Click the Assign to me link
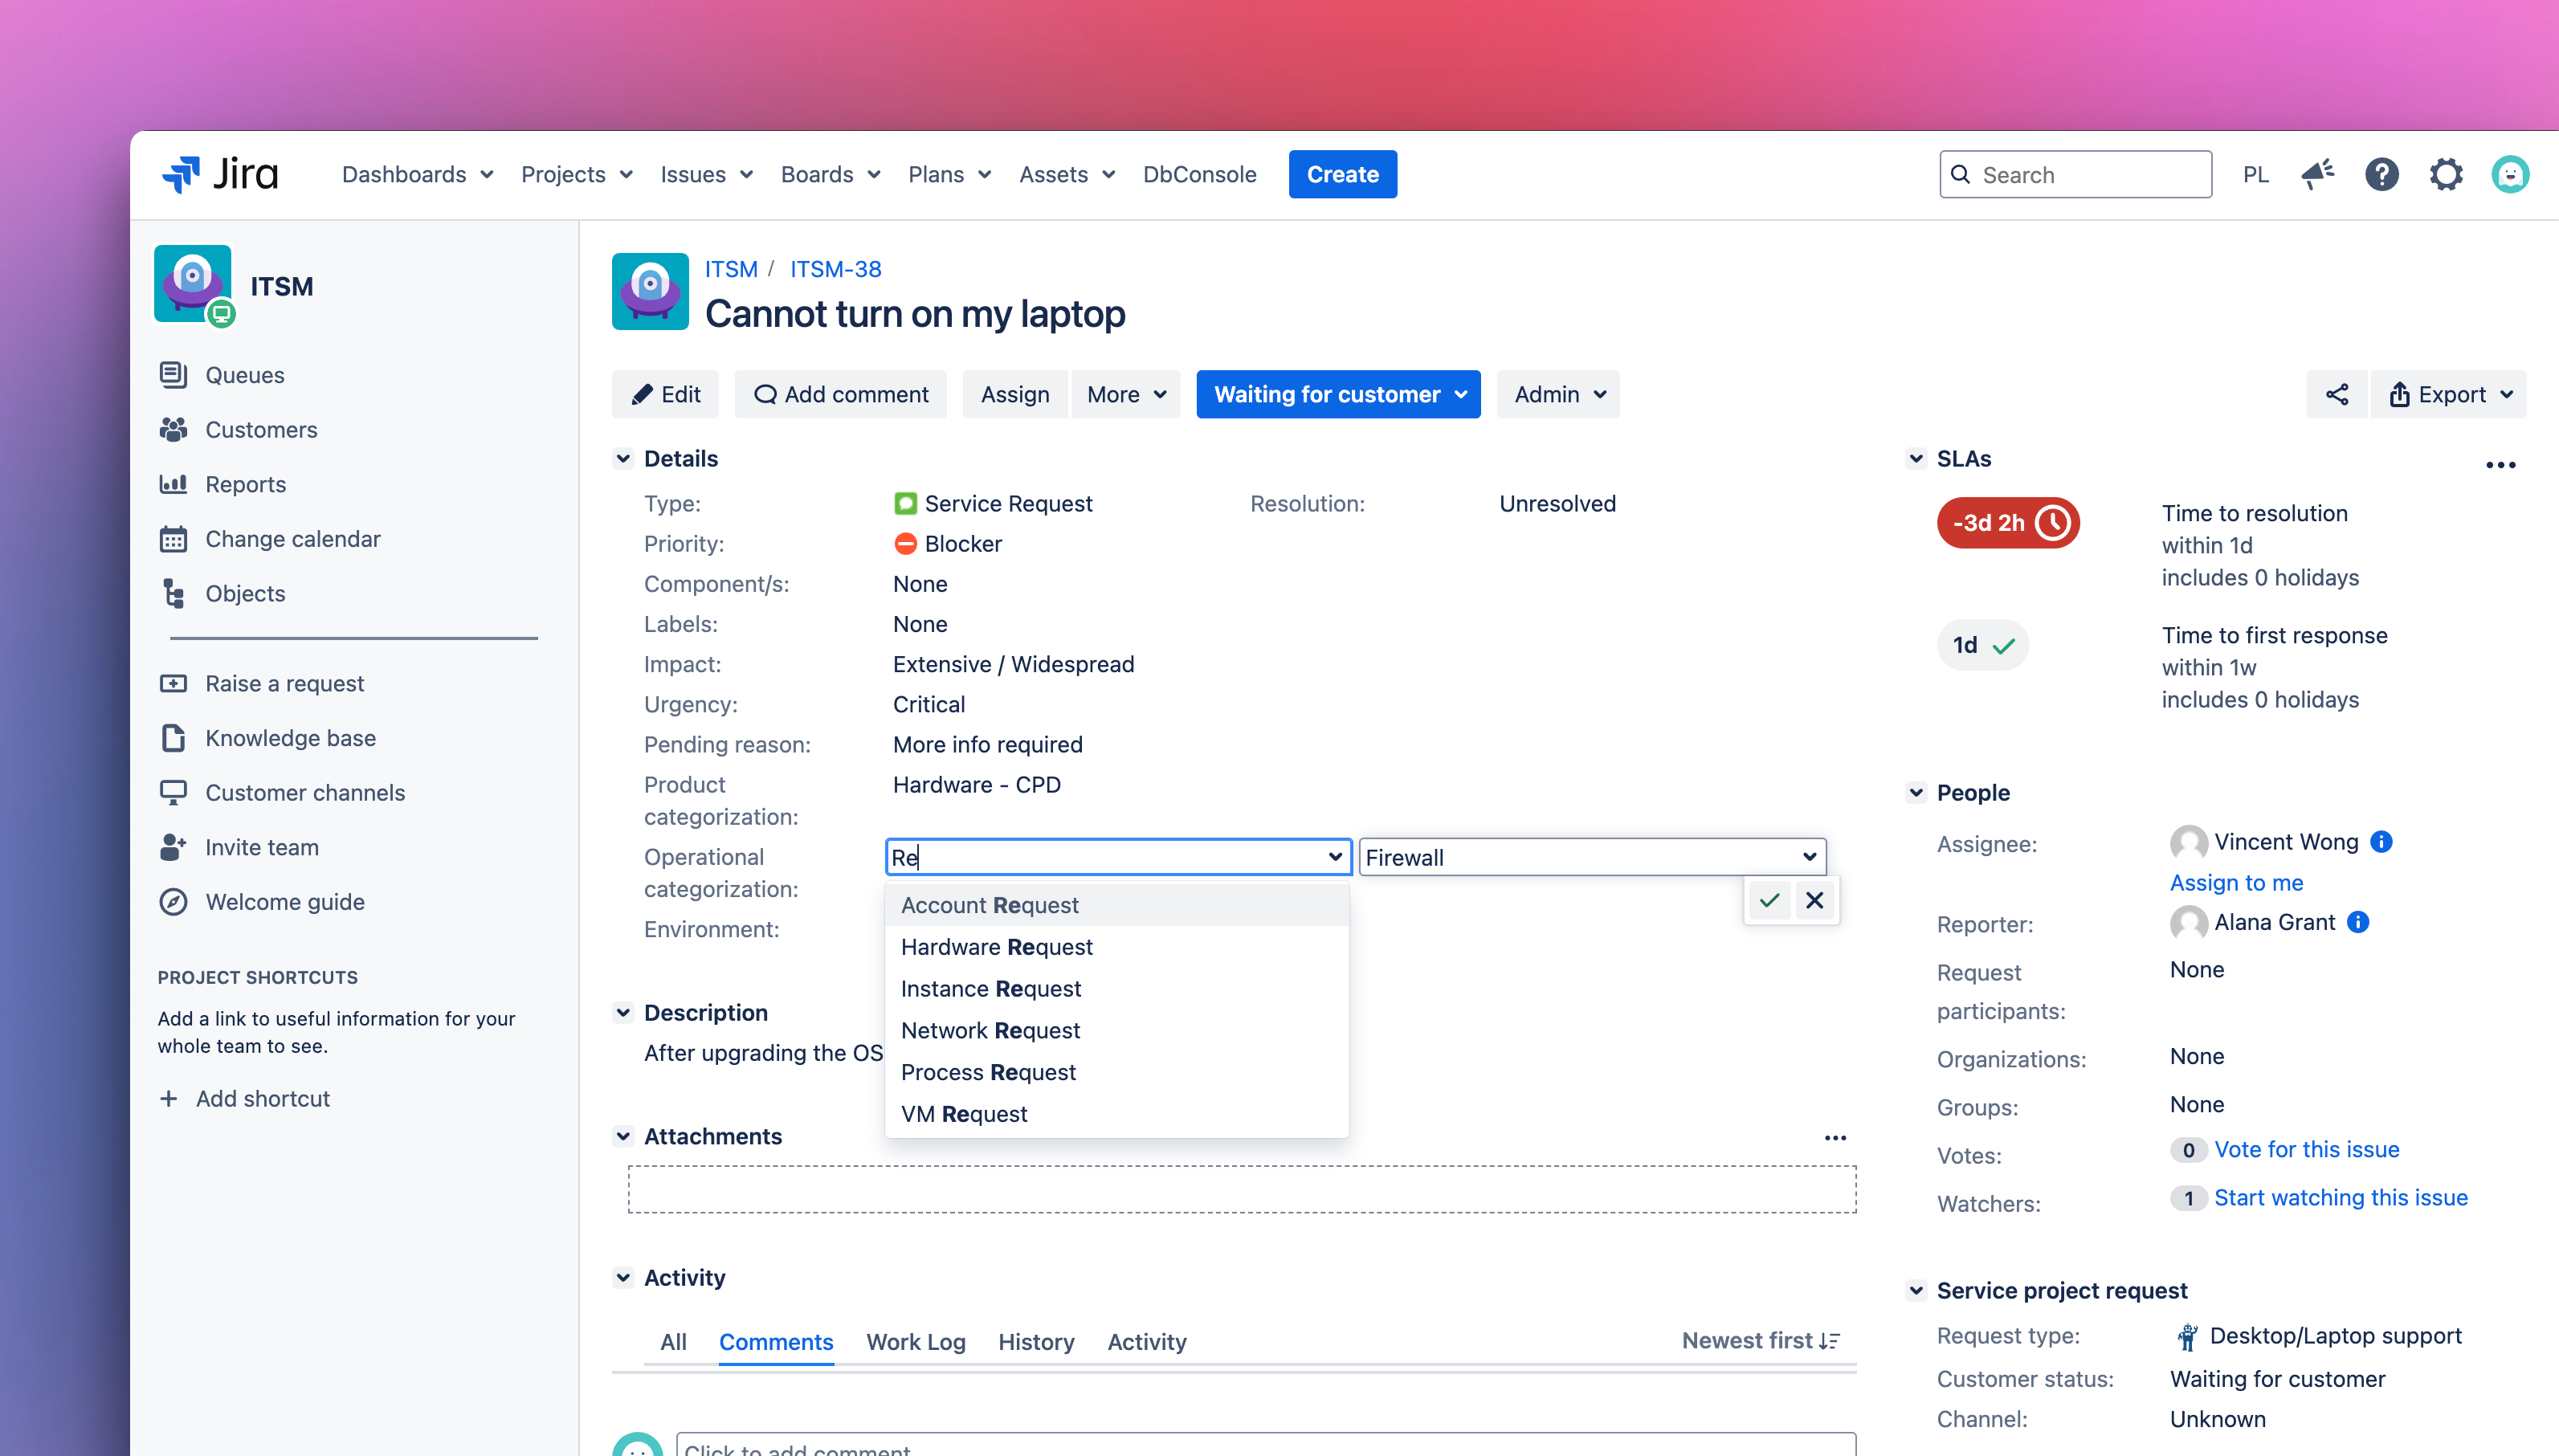Image resolution: width=2559 pixels, height=1456 pixels. coord(2236,882)
